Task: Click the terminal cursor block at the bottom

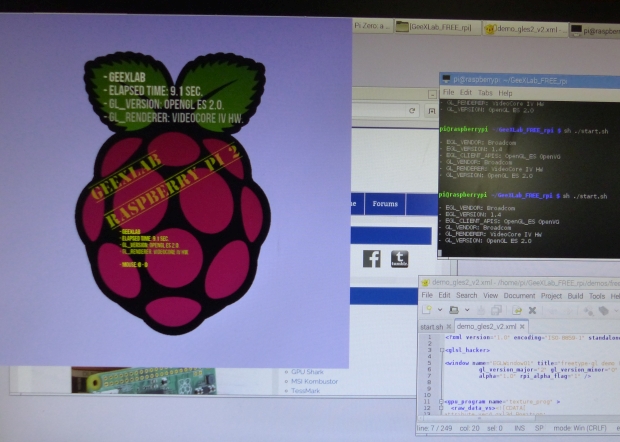Action: pyautogui.click(x=440, y=253)
